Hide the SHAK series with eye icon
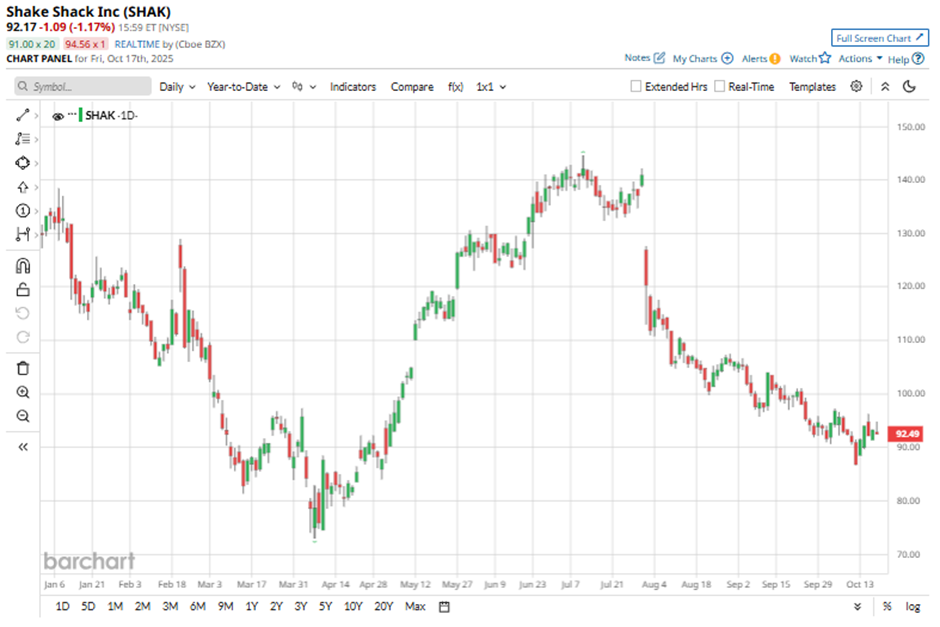The image size is (940, 627). pos(58,116)
